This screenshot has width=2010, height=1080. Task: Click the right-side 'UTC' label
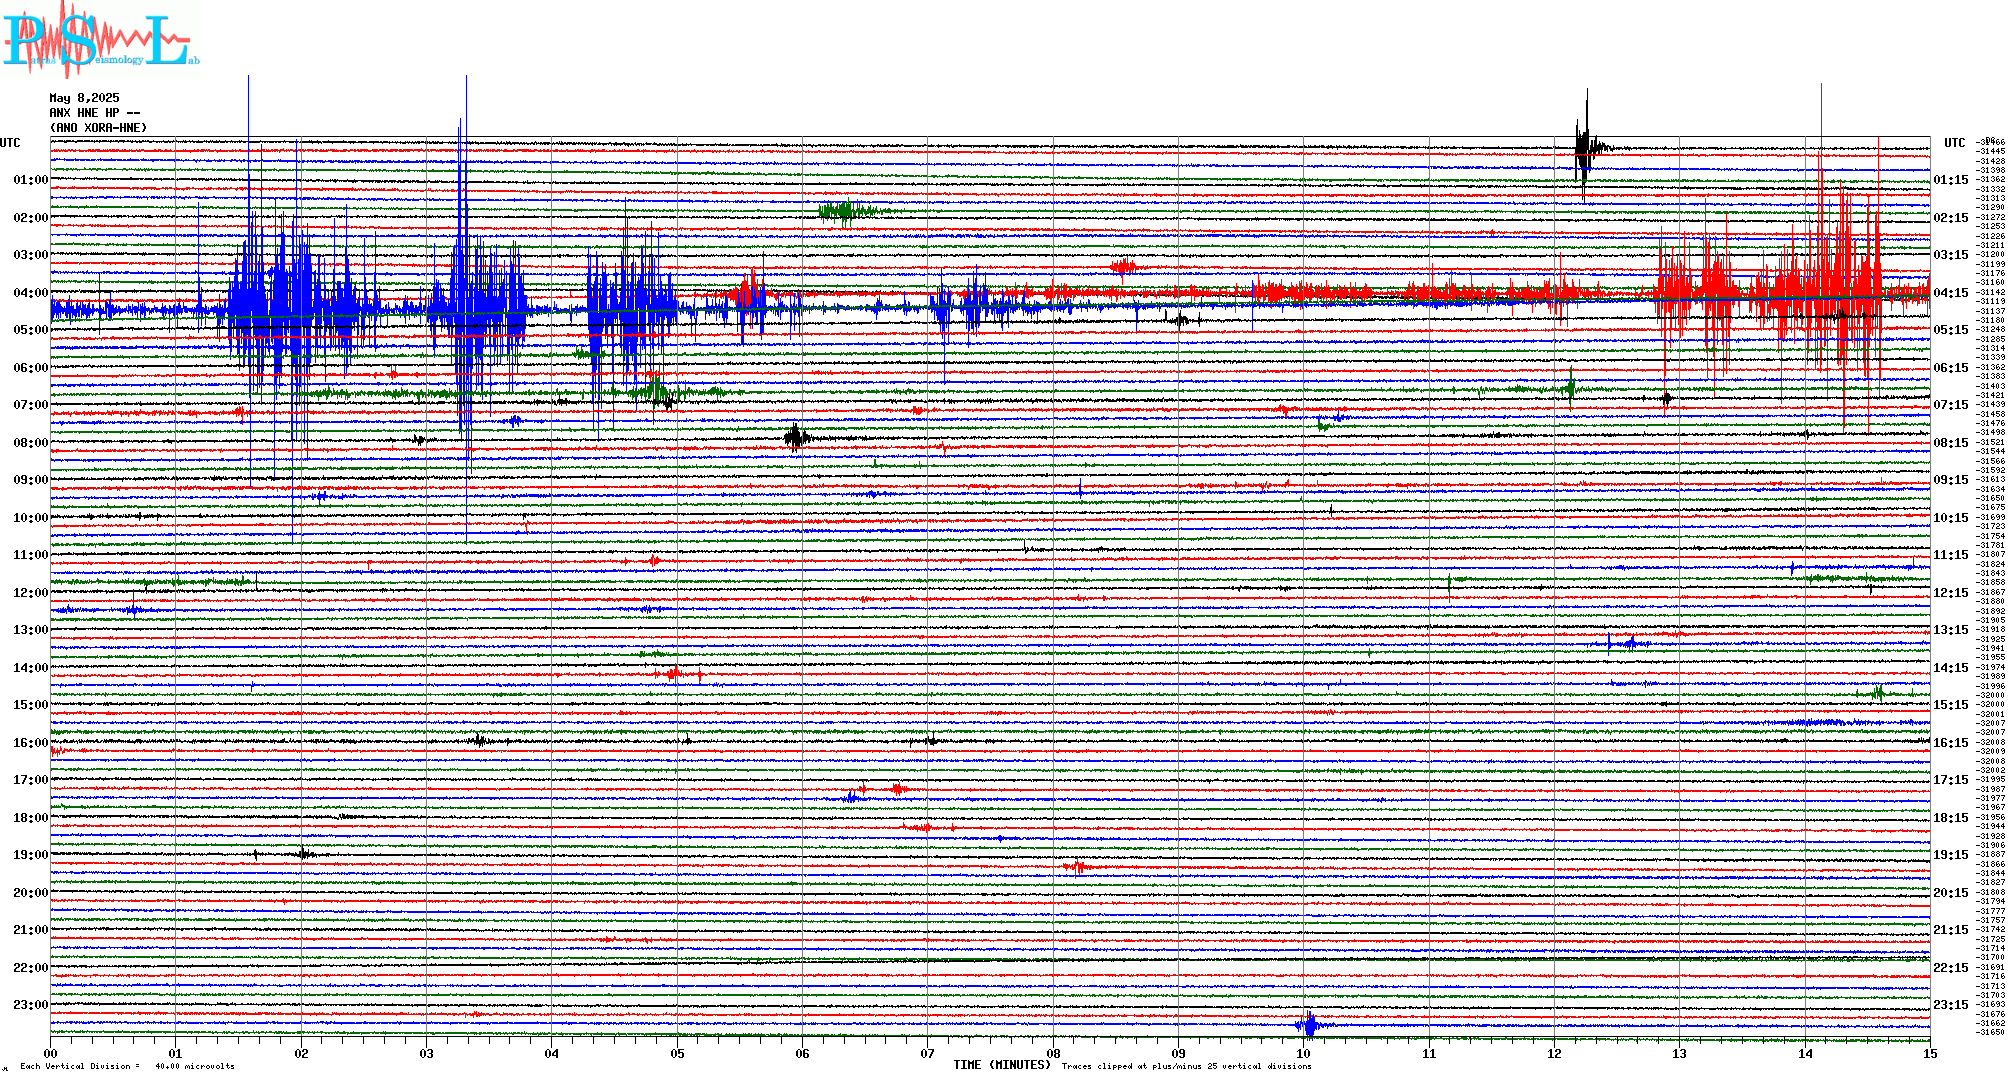point(1954,143)
